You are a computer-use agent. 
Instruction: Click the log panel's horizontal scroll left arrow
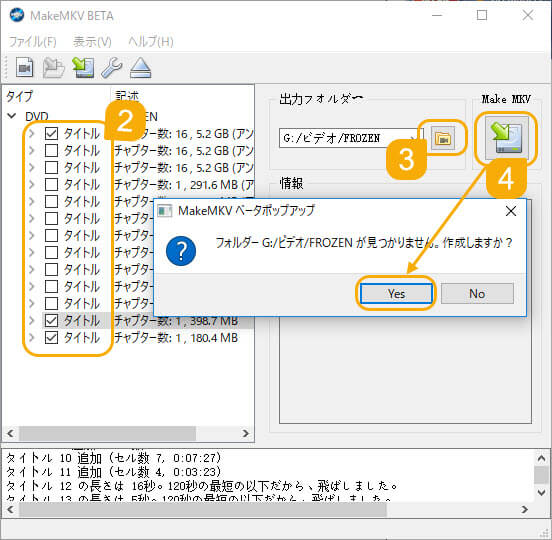(x=11, y=509)
